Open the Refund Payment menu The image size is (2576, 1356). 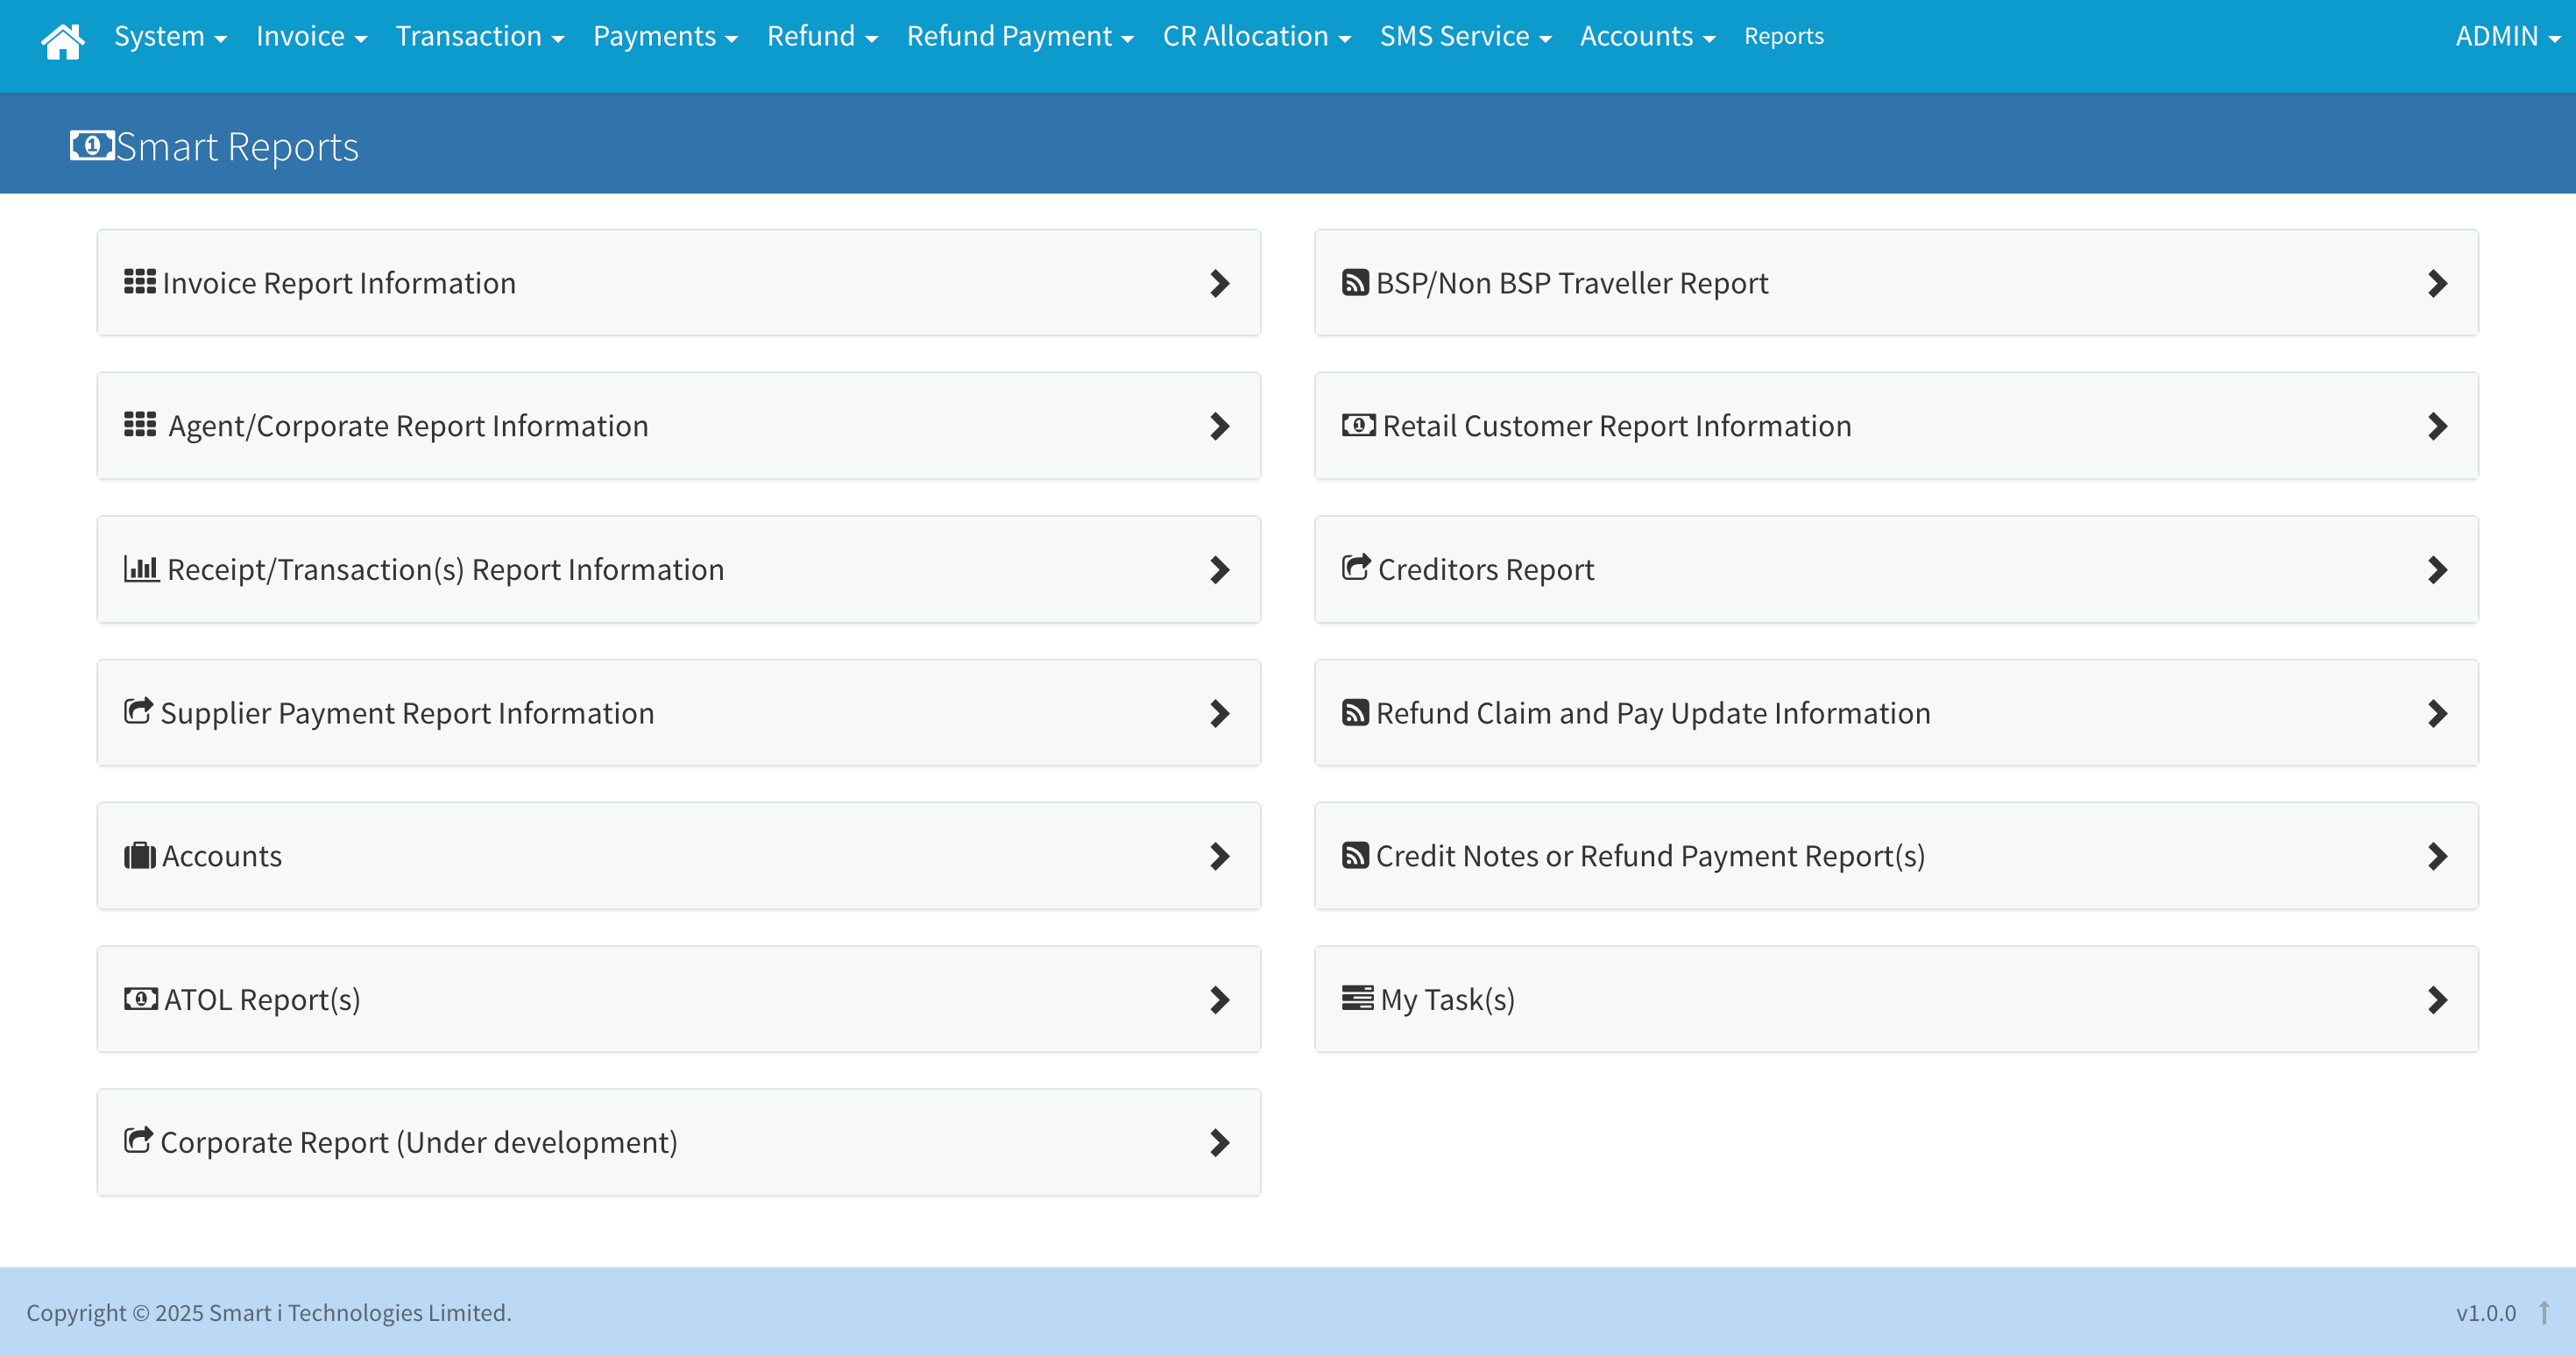pyautogui.click(x=1020, y=37)
